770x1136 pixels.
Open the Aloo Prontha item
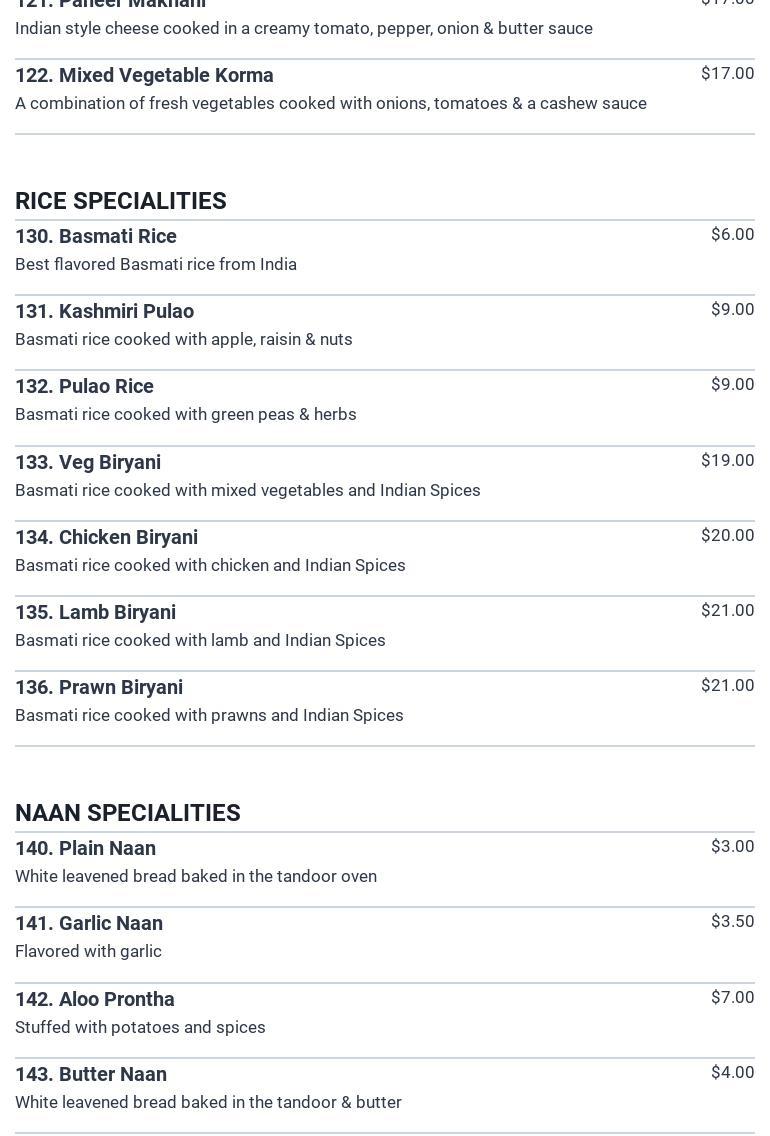click(95, 999)
